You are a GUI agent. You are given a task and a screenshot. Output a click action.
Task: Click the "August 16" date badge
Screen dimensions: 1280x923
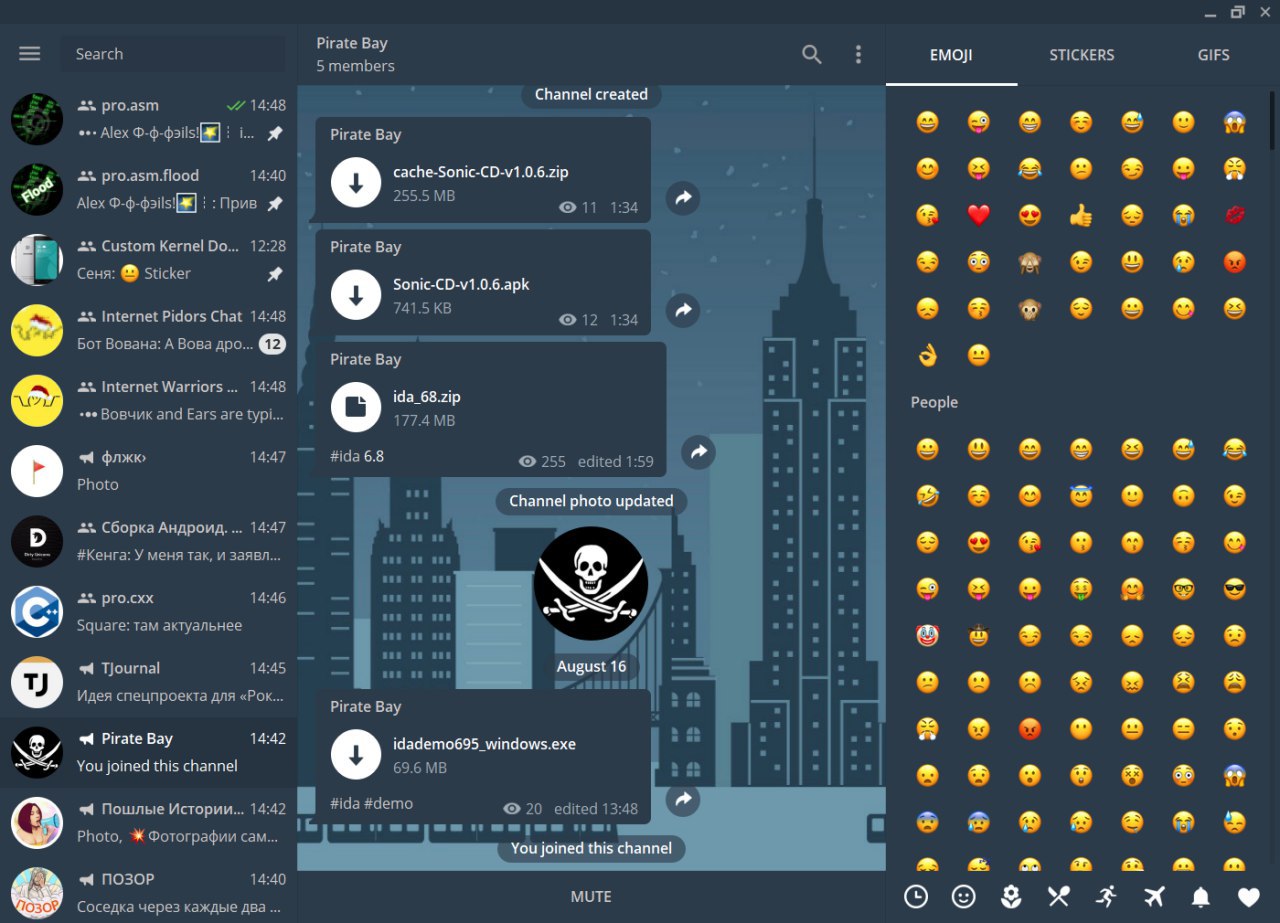(591, 666)
